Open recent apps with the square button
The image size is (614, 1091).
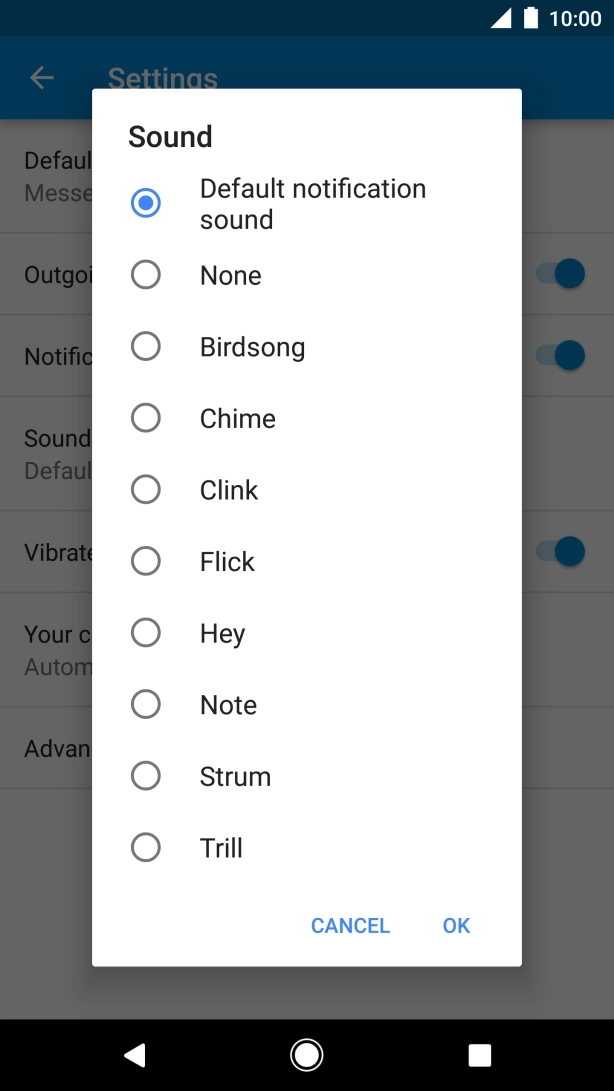click(479, 1054)
